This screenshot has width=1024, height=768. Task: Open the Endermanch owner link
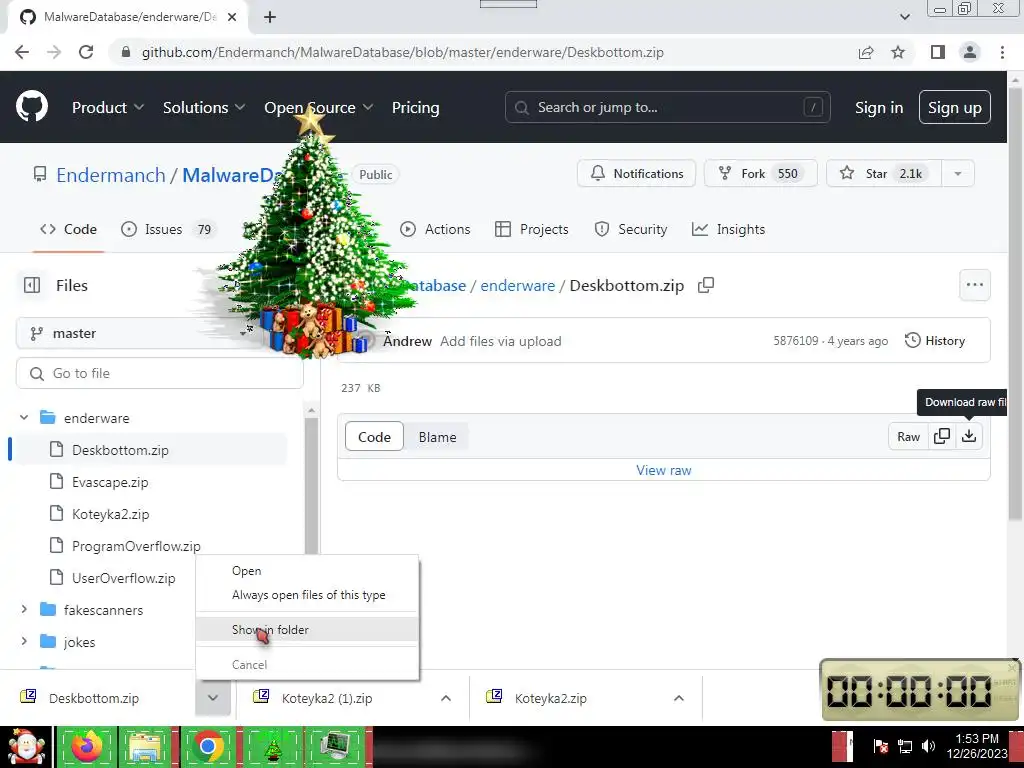(x=111, y=175)
